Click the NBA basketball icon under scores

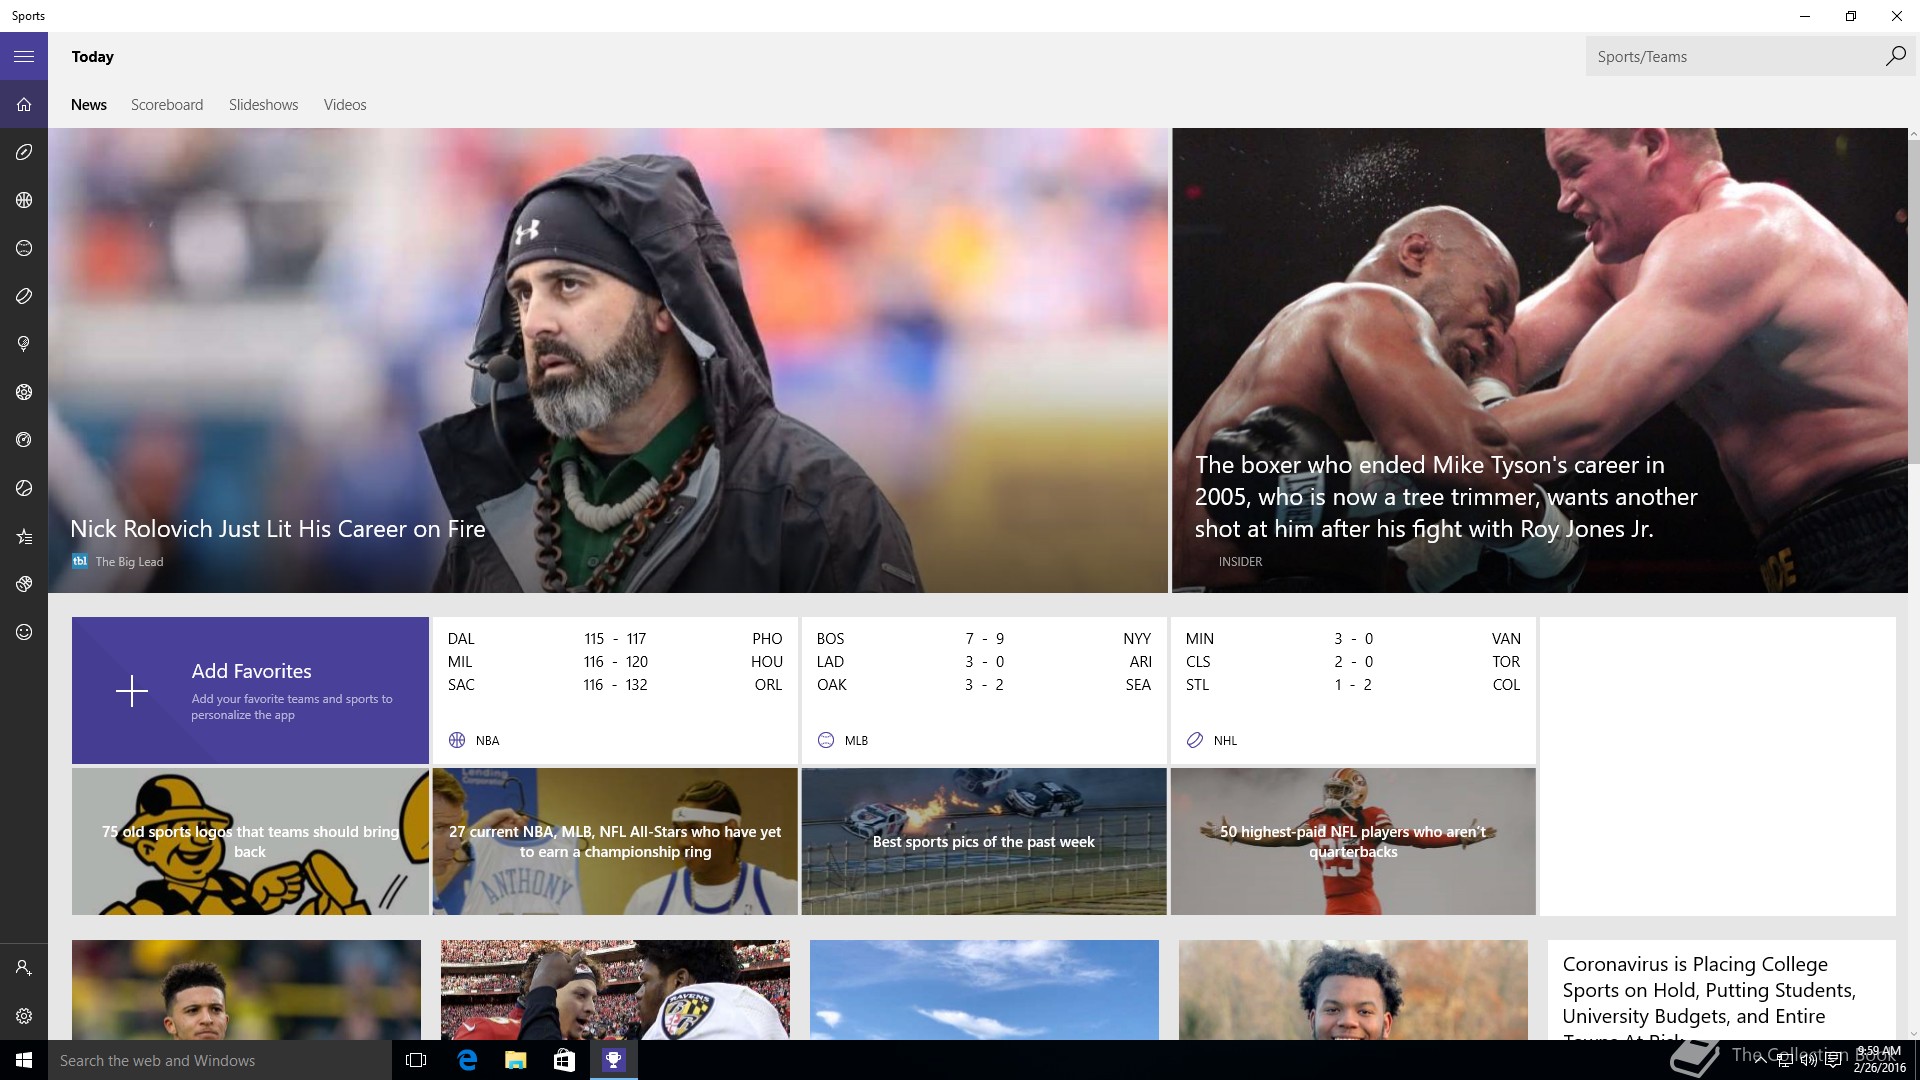457,740
